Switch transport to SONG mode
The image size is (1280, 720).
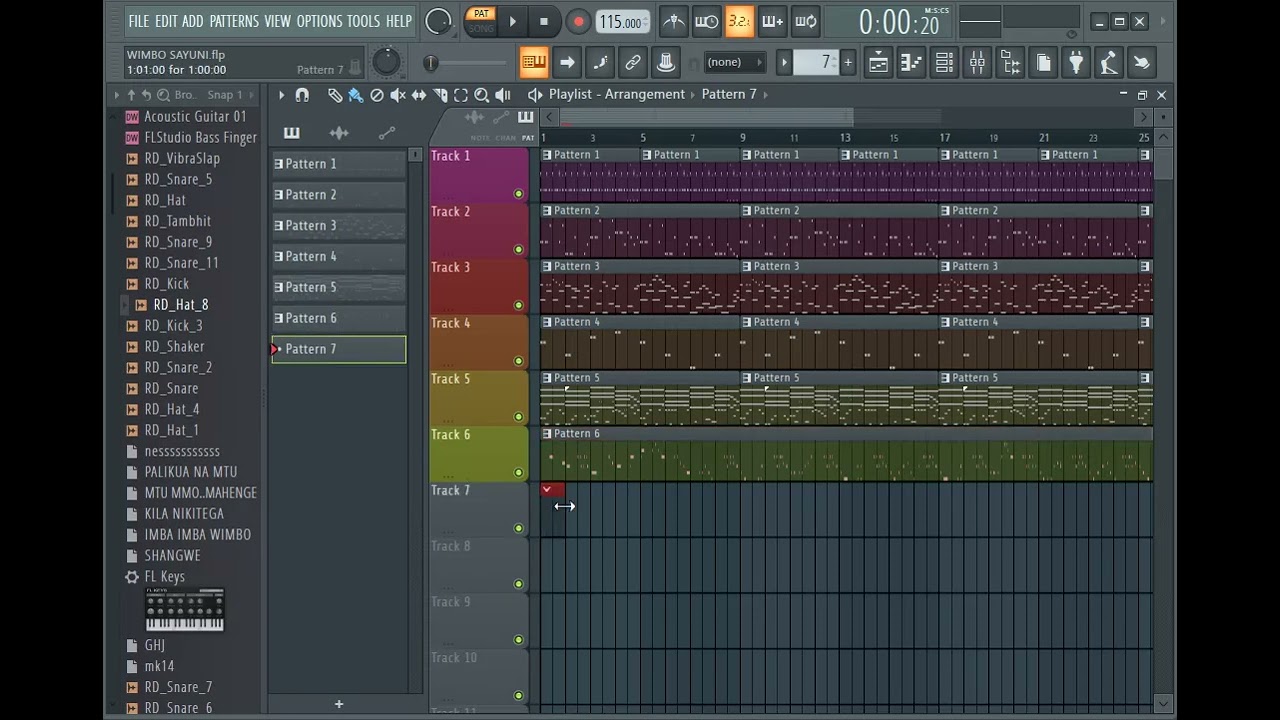click(481, 28)
